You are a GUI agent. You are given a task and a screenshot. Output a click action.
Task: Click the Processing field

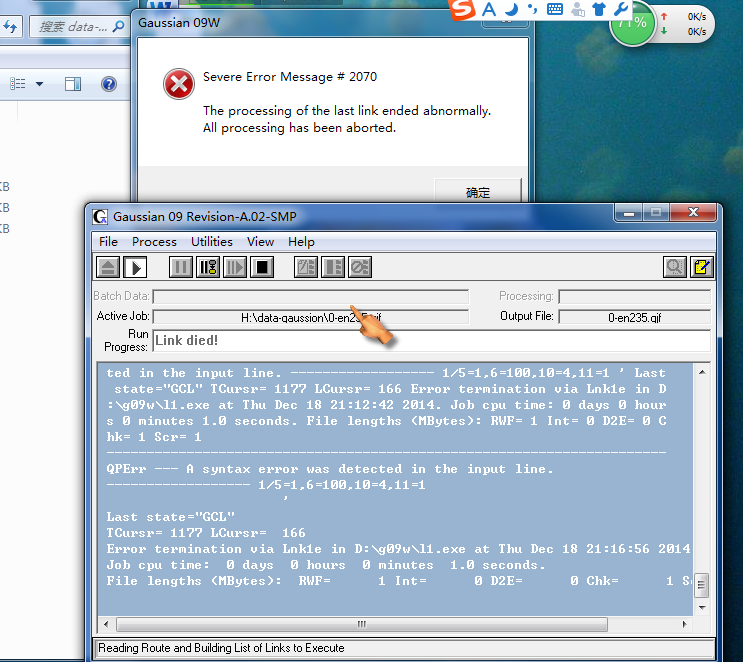(634, 297)
